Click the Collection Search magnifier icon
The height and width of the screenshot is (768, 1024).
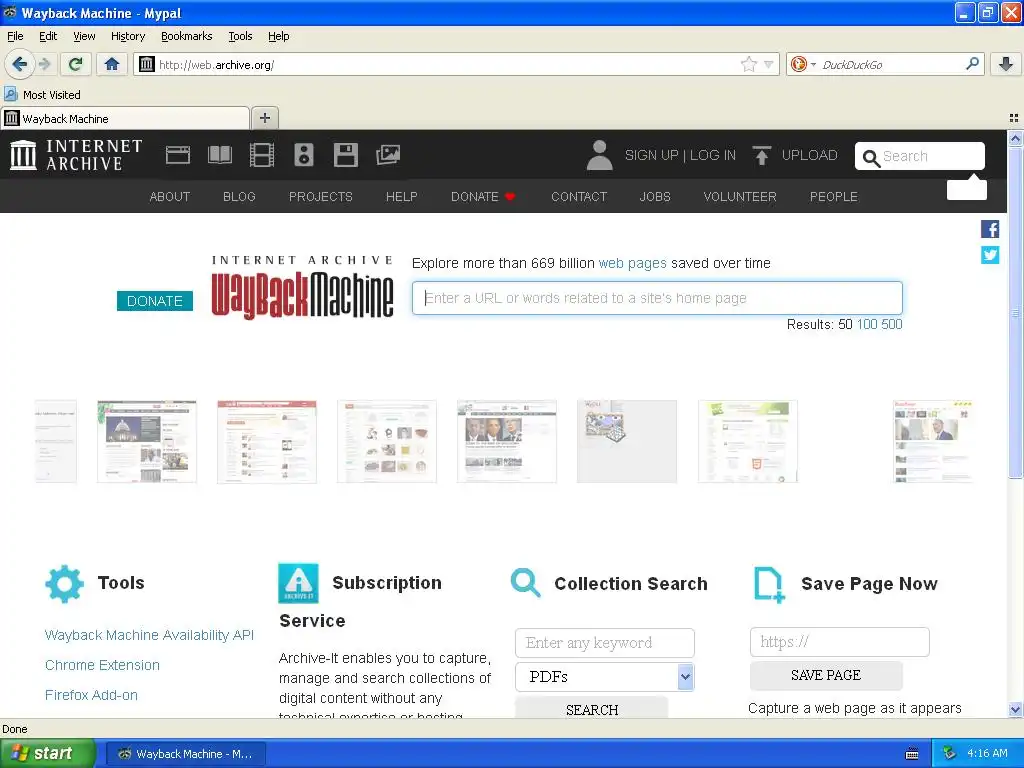(x=526, y=583)
